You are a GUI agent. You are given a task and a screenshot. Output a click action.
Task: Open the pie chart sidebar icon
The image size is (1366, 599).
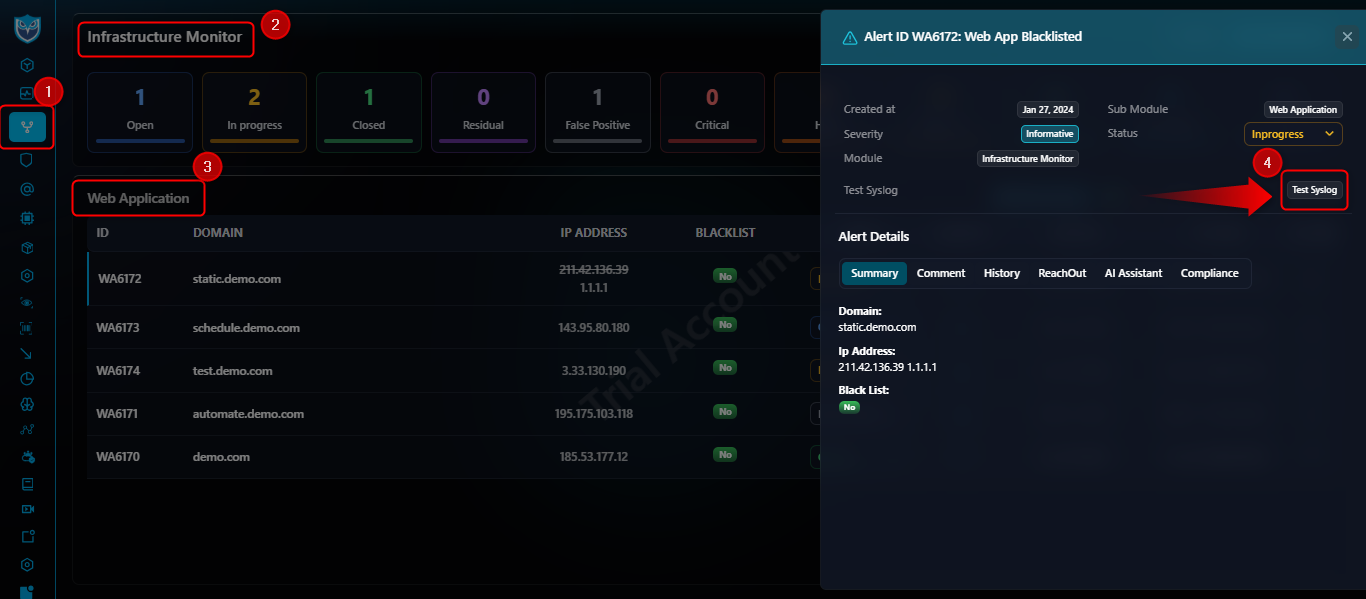27,379
